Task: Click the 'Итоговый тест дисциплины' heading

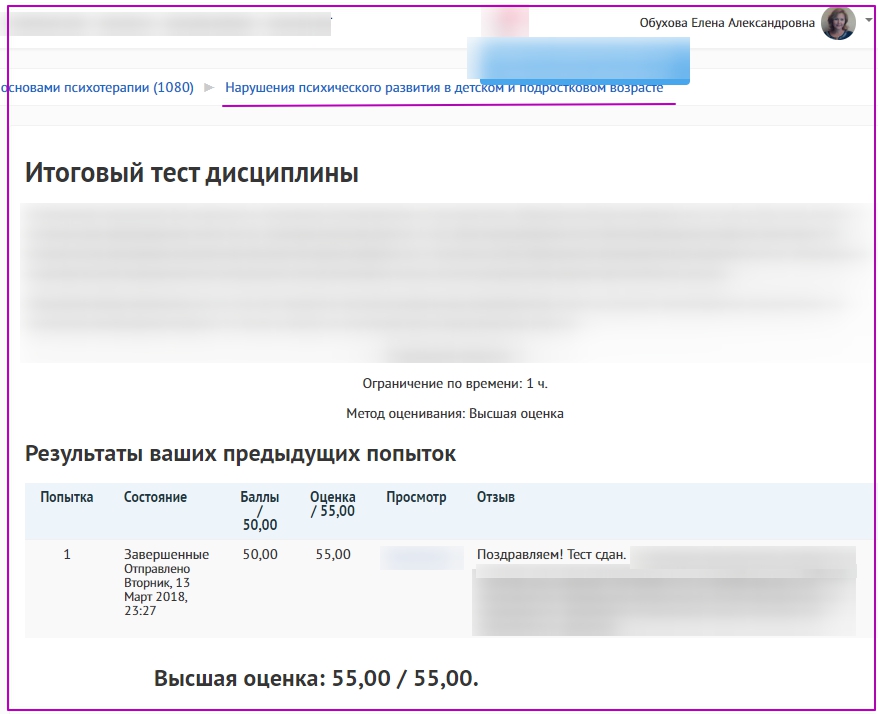Action: 191,173
